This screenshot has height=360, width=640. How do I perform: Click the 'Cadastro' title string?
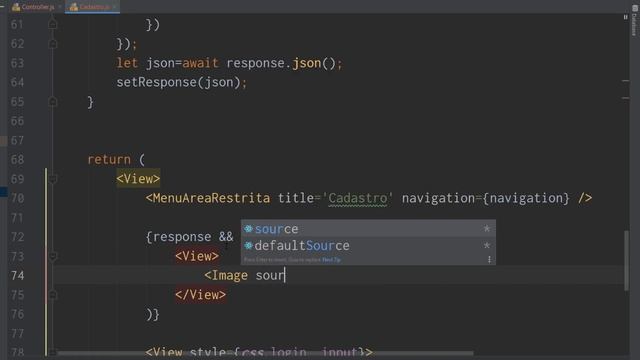click(358, 198)
